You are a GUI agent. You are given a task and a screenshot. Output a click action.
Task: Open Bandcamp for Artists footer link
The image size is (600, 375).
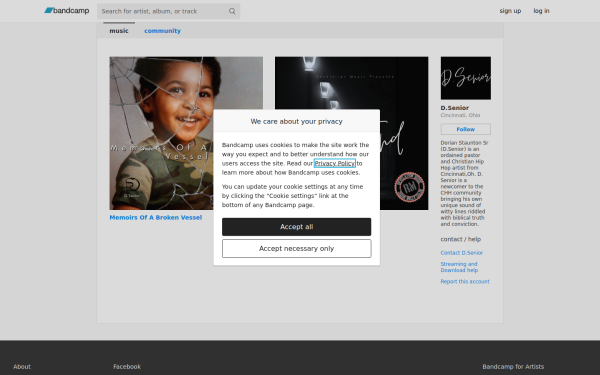pos(513,367)
